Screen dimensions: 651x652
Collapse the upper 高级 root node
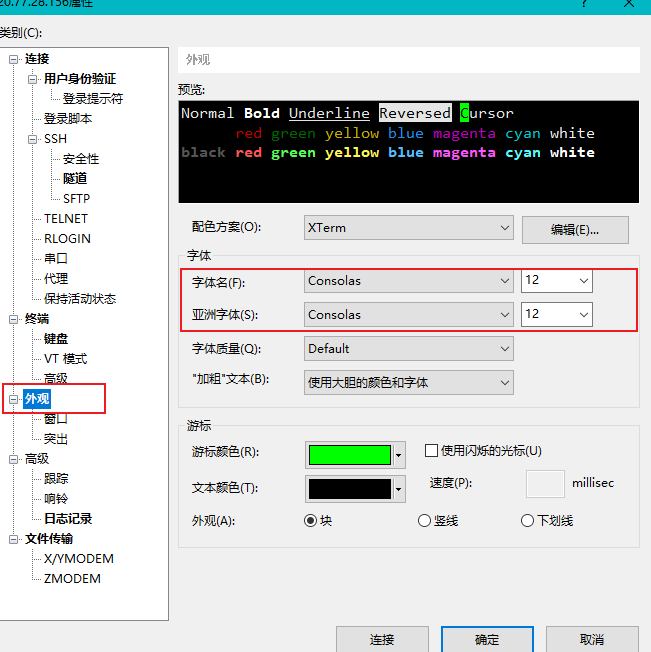pos(13,459)
